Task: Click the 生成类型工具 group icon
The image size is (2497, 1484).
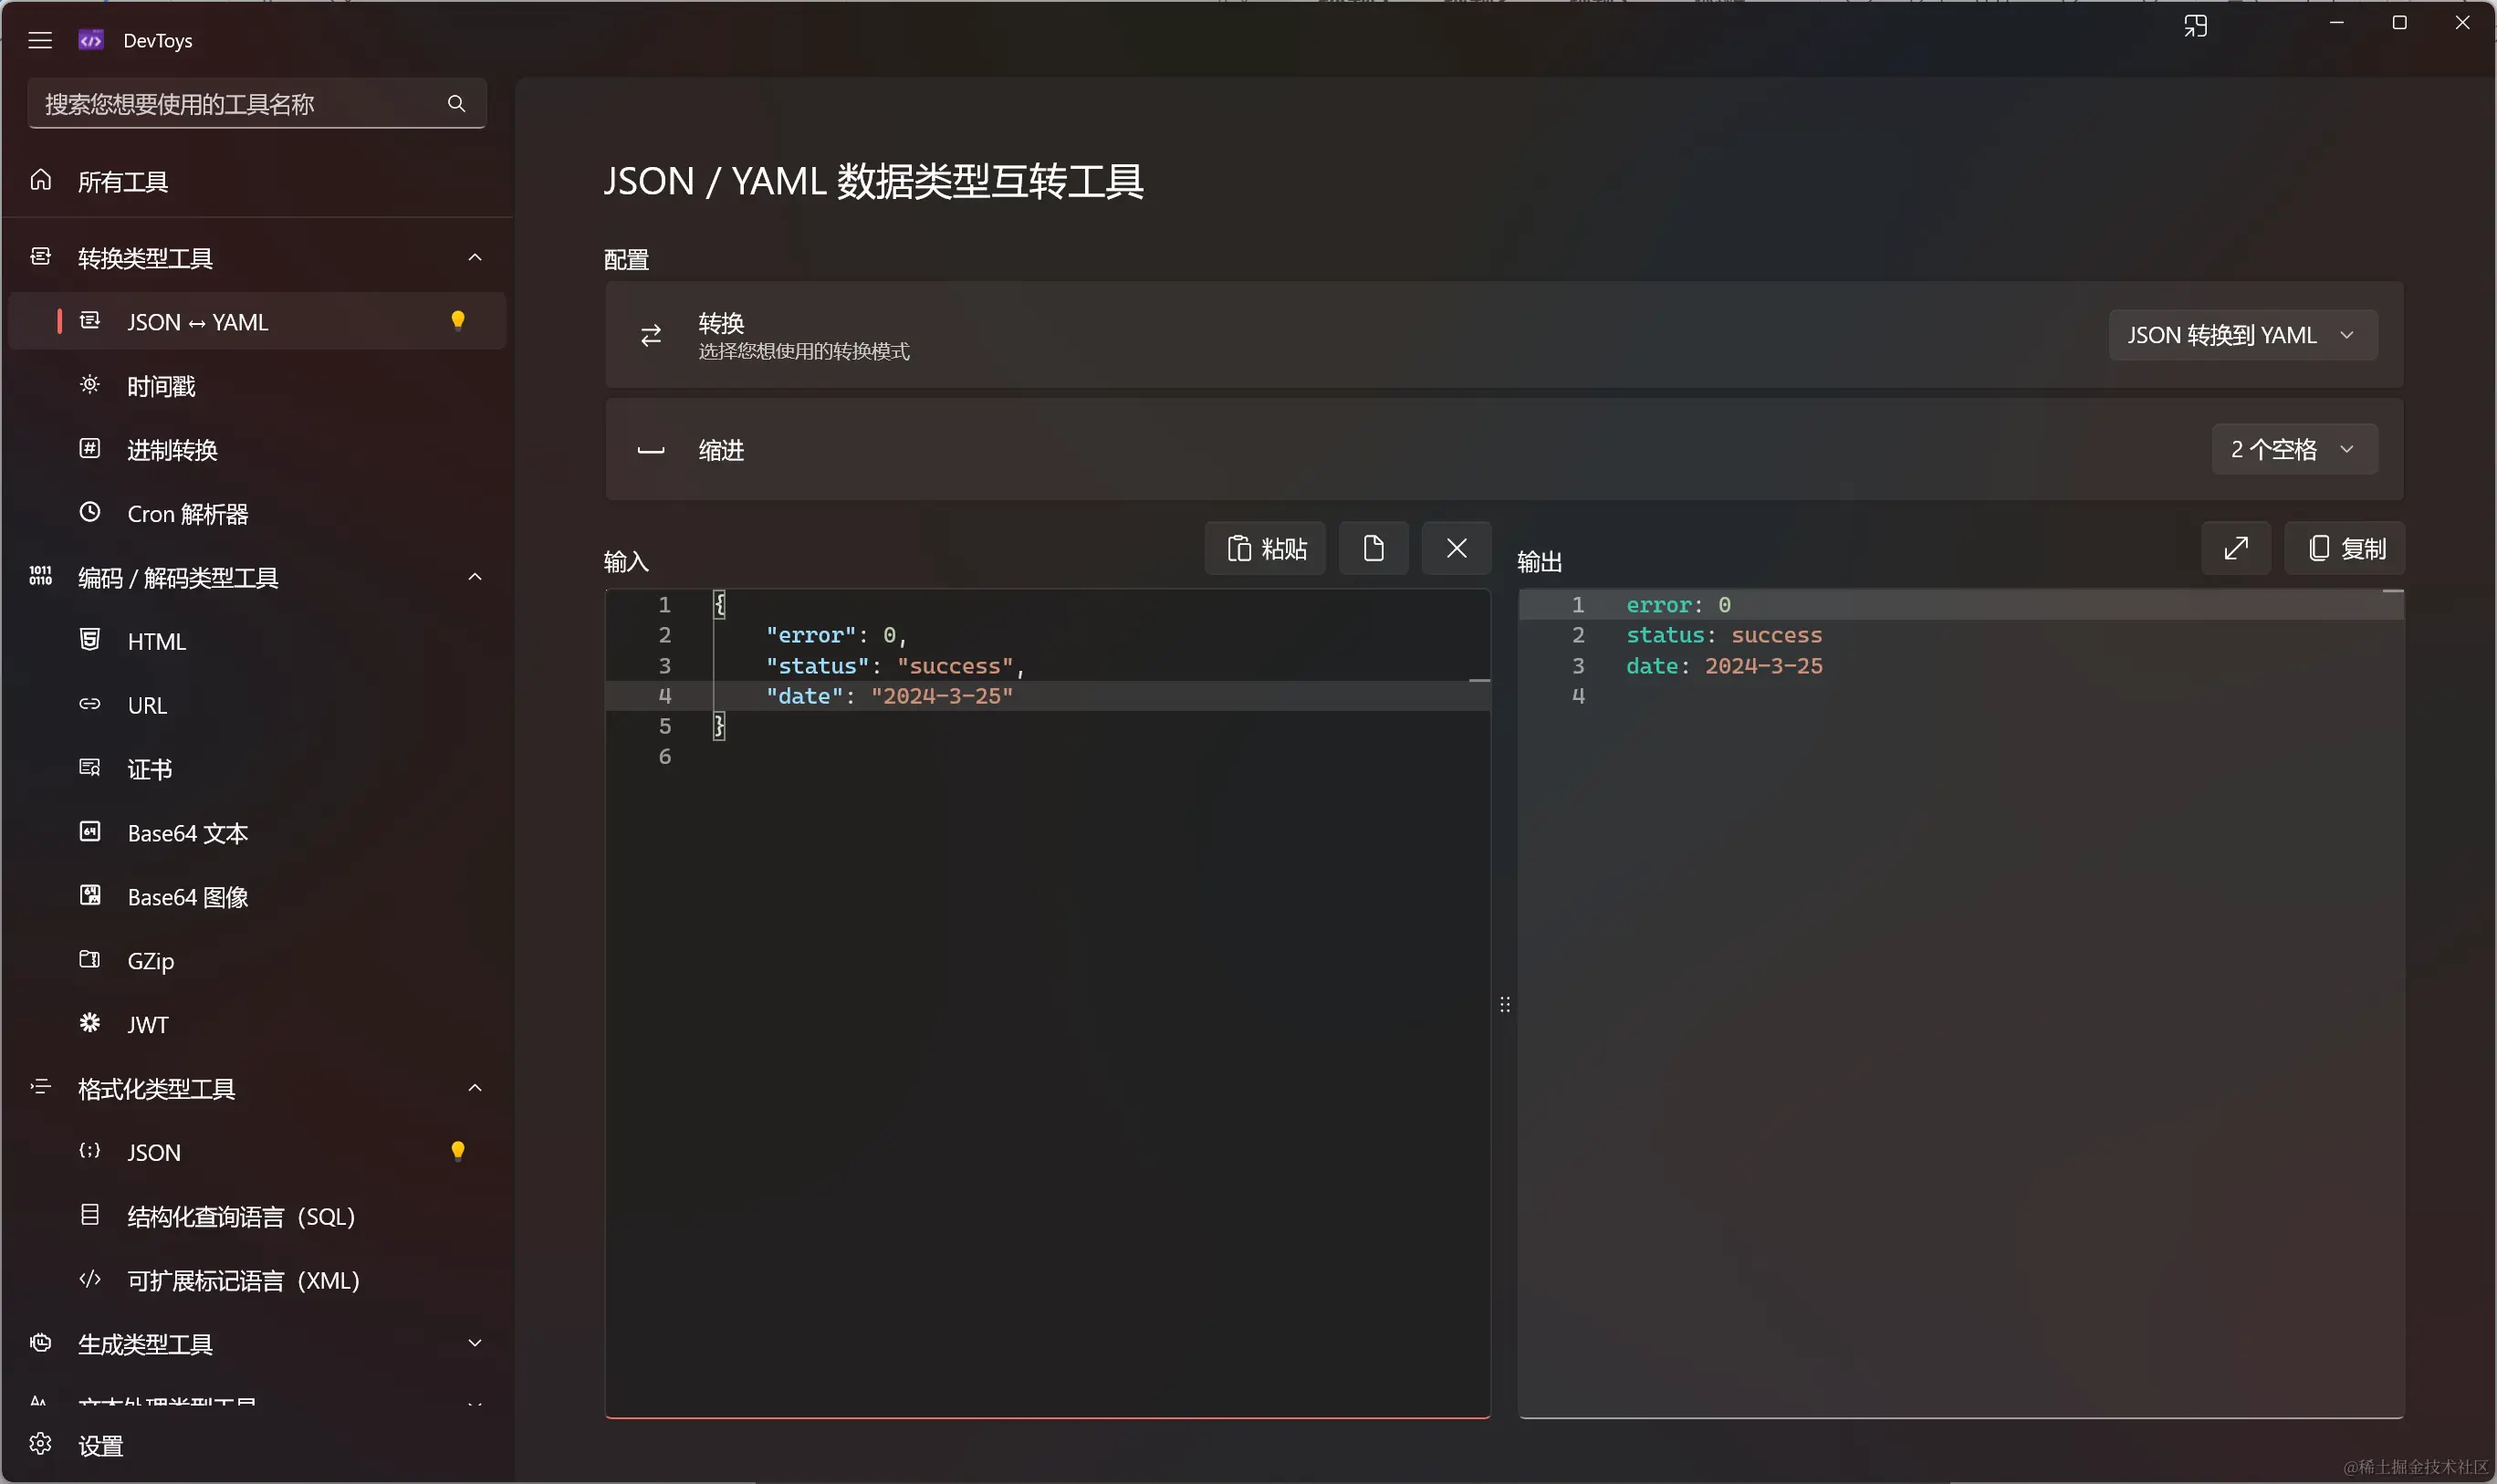Action: (x=40, y=1342)
